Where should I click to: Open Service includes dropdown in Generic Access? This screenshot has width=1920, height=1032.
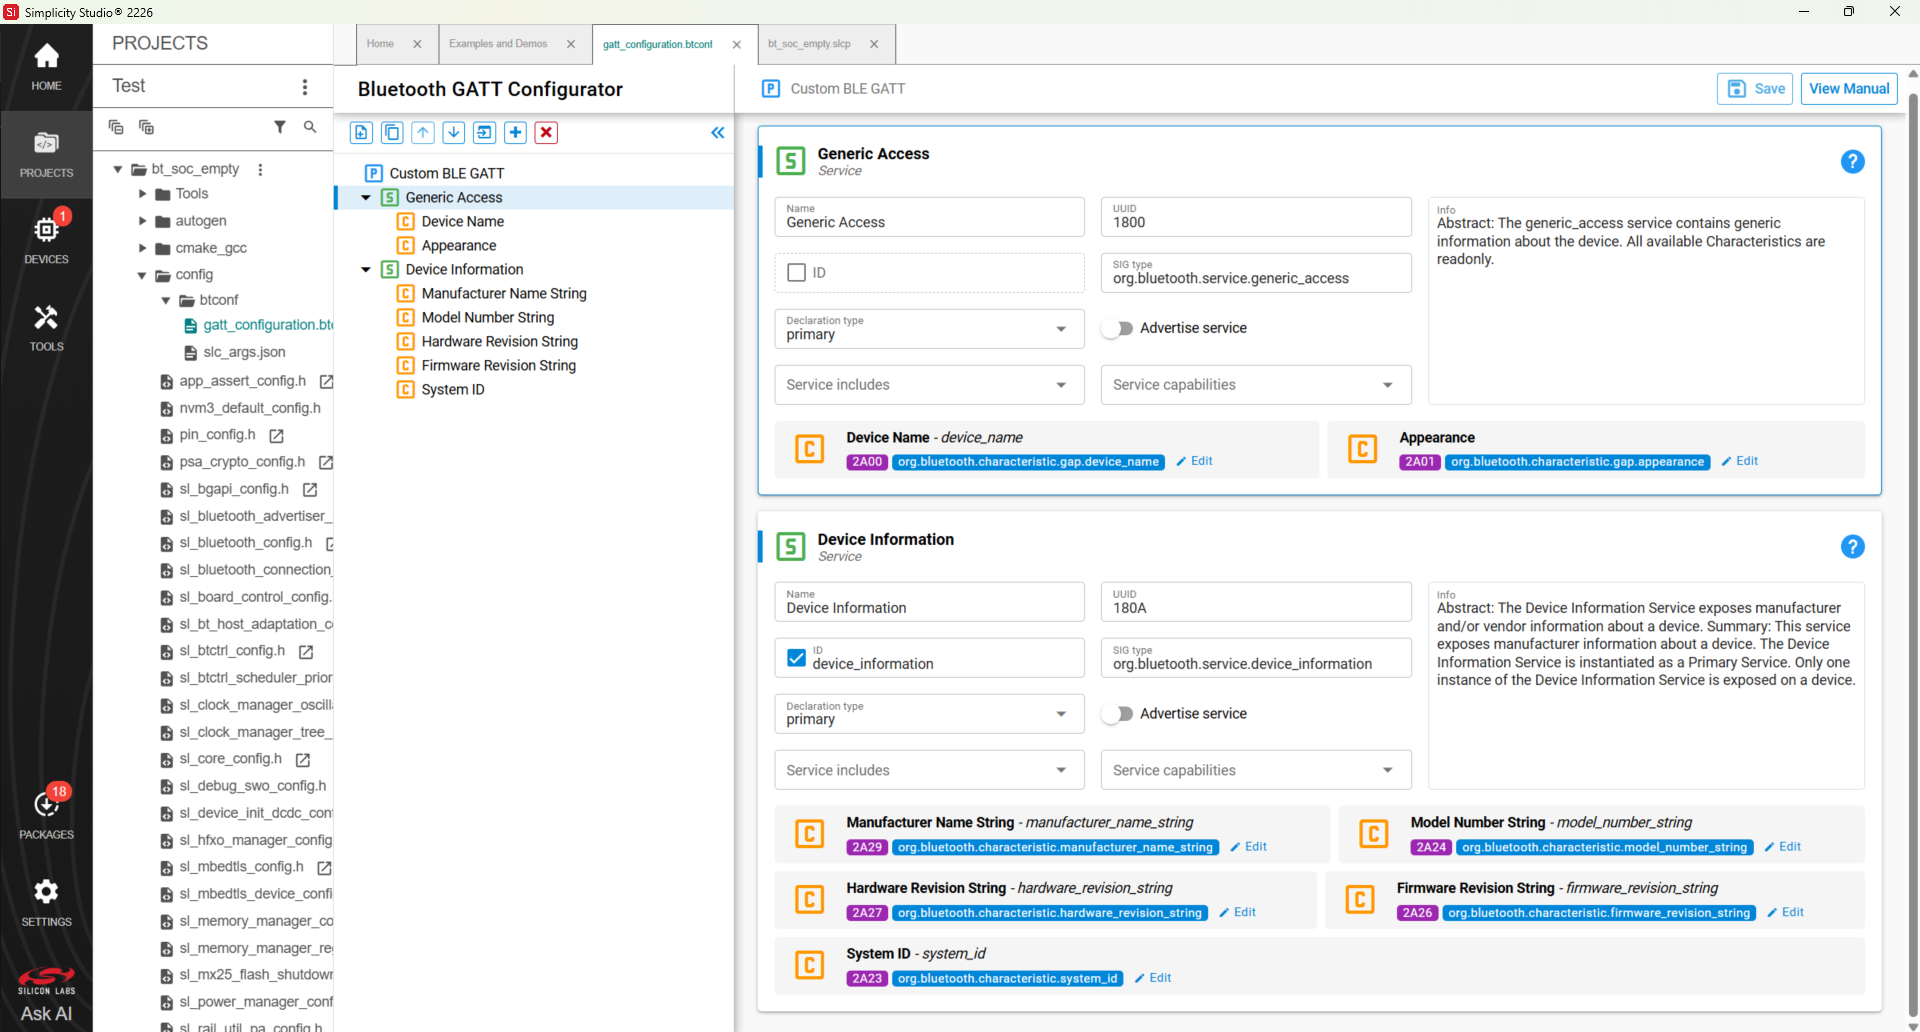pos(929,385)
